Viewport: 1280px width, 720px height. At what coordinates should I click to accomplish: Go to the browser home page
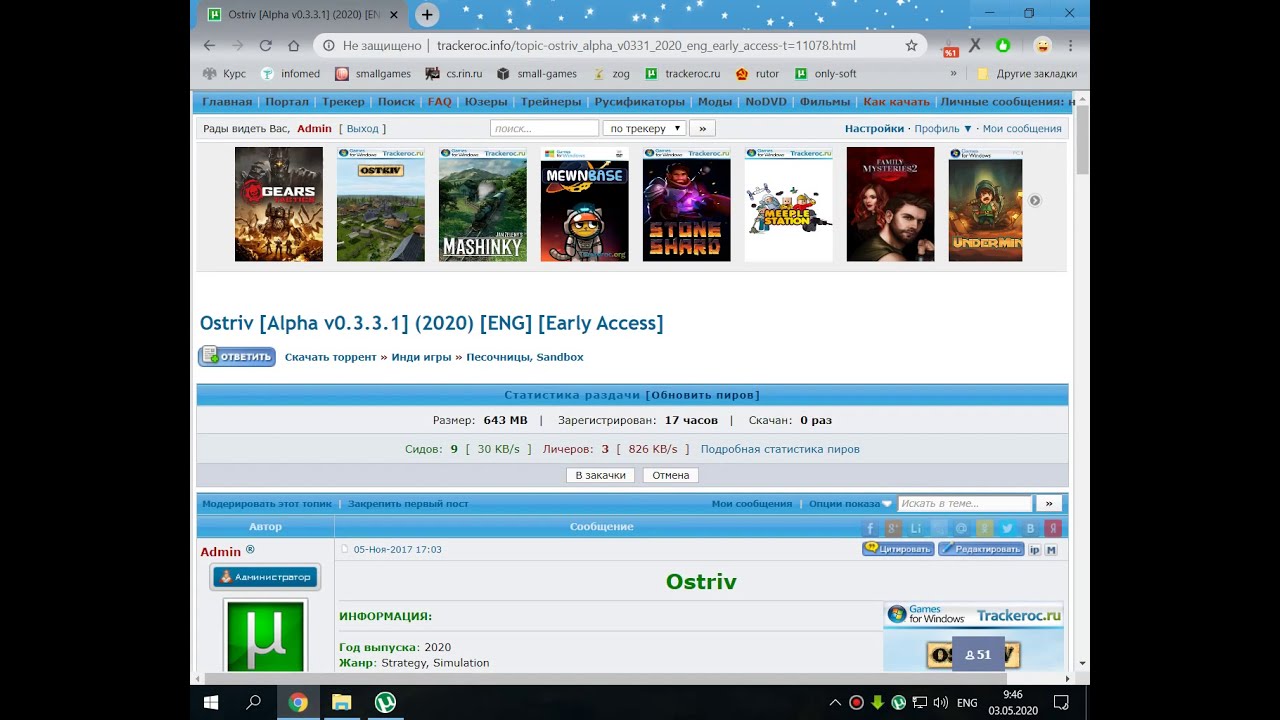tap(293, 45)
